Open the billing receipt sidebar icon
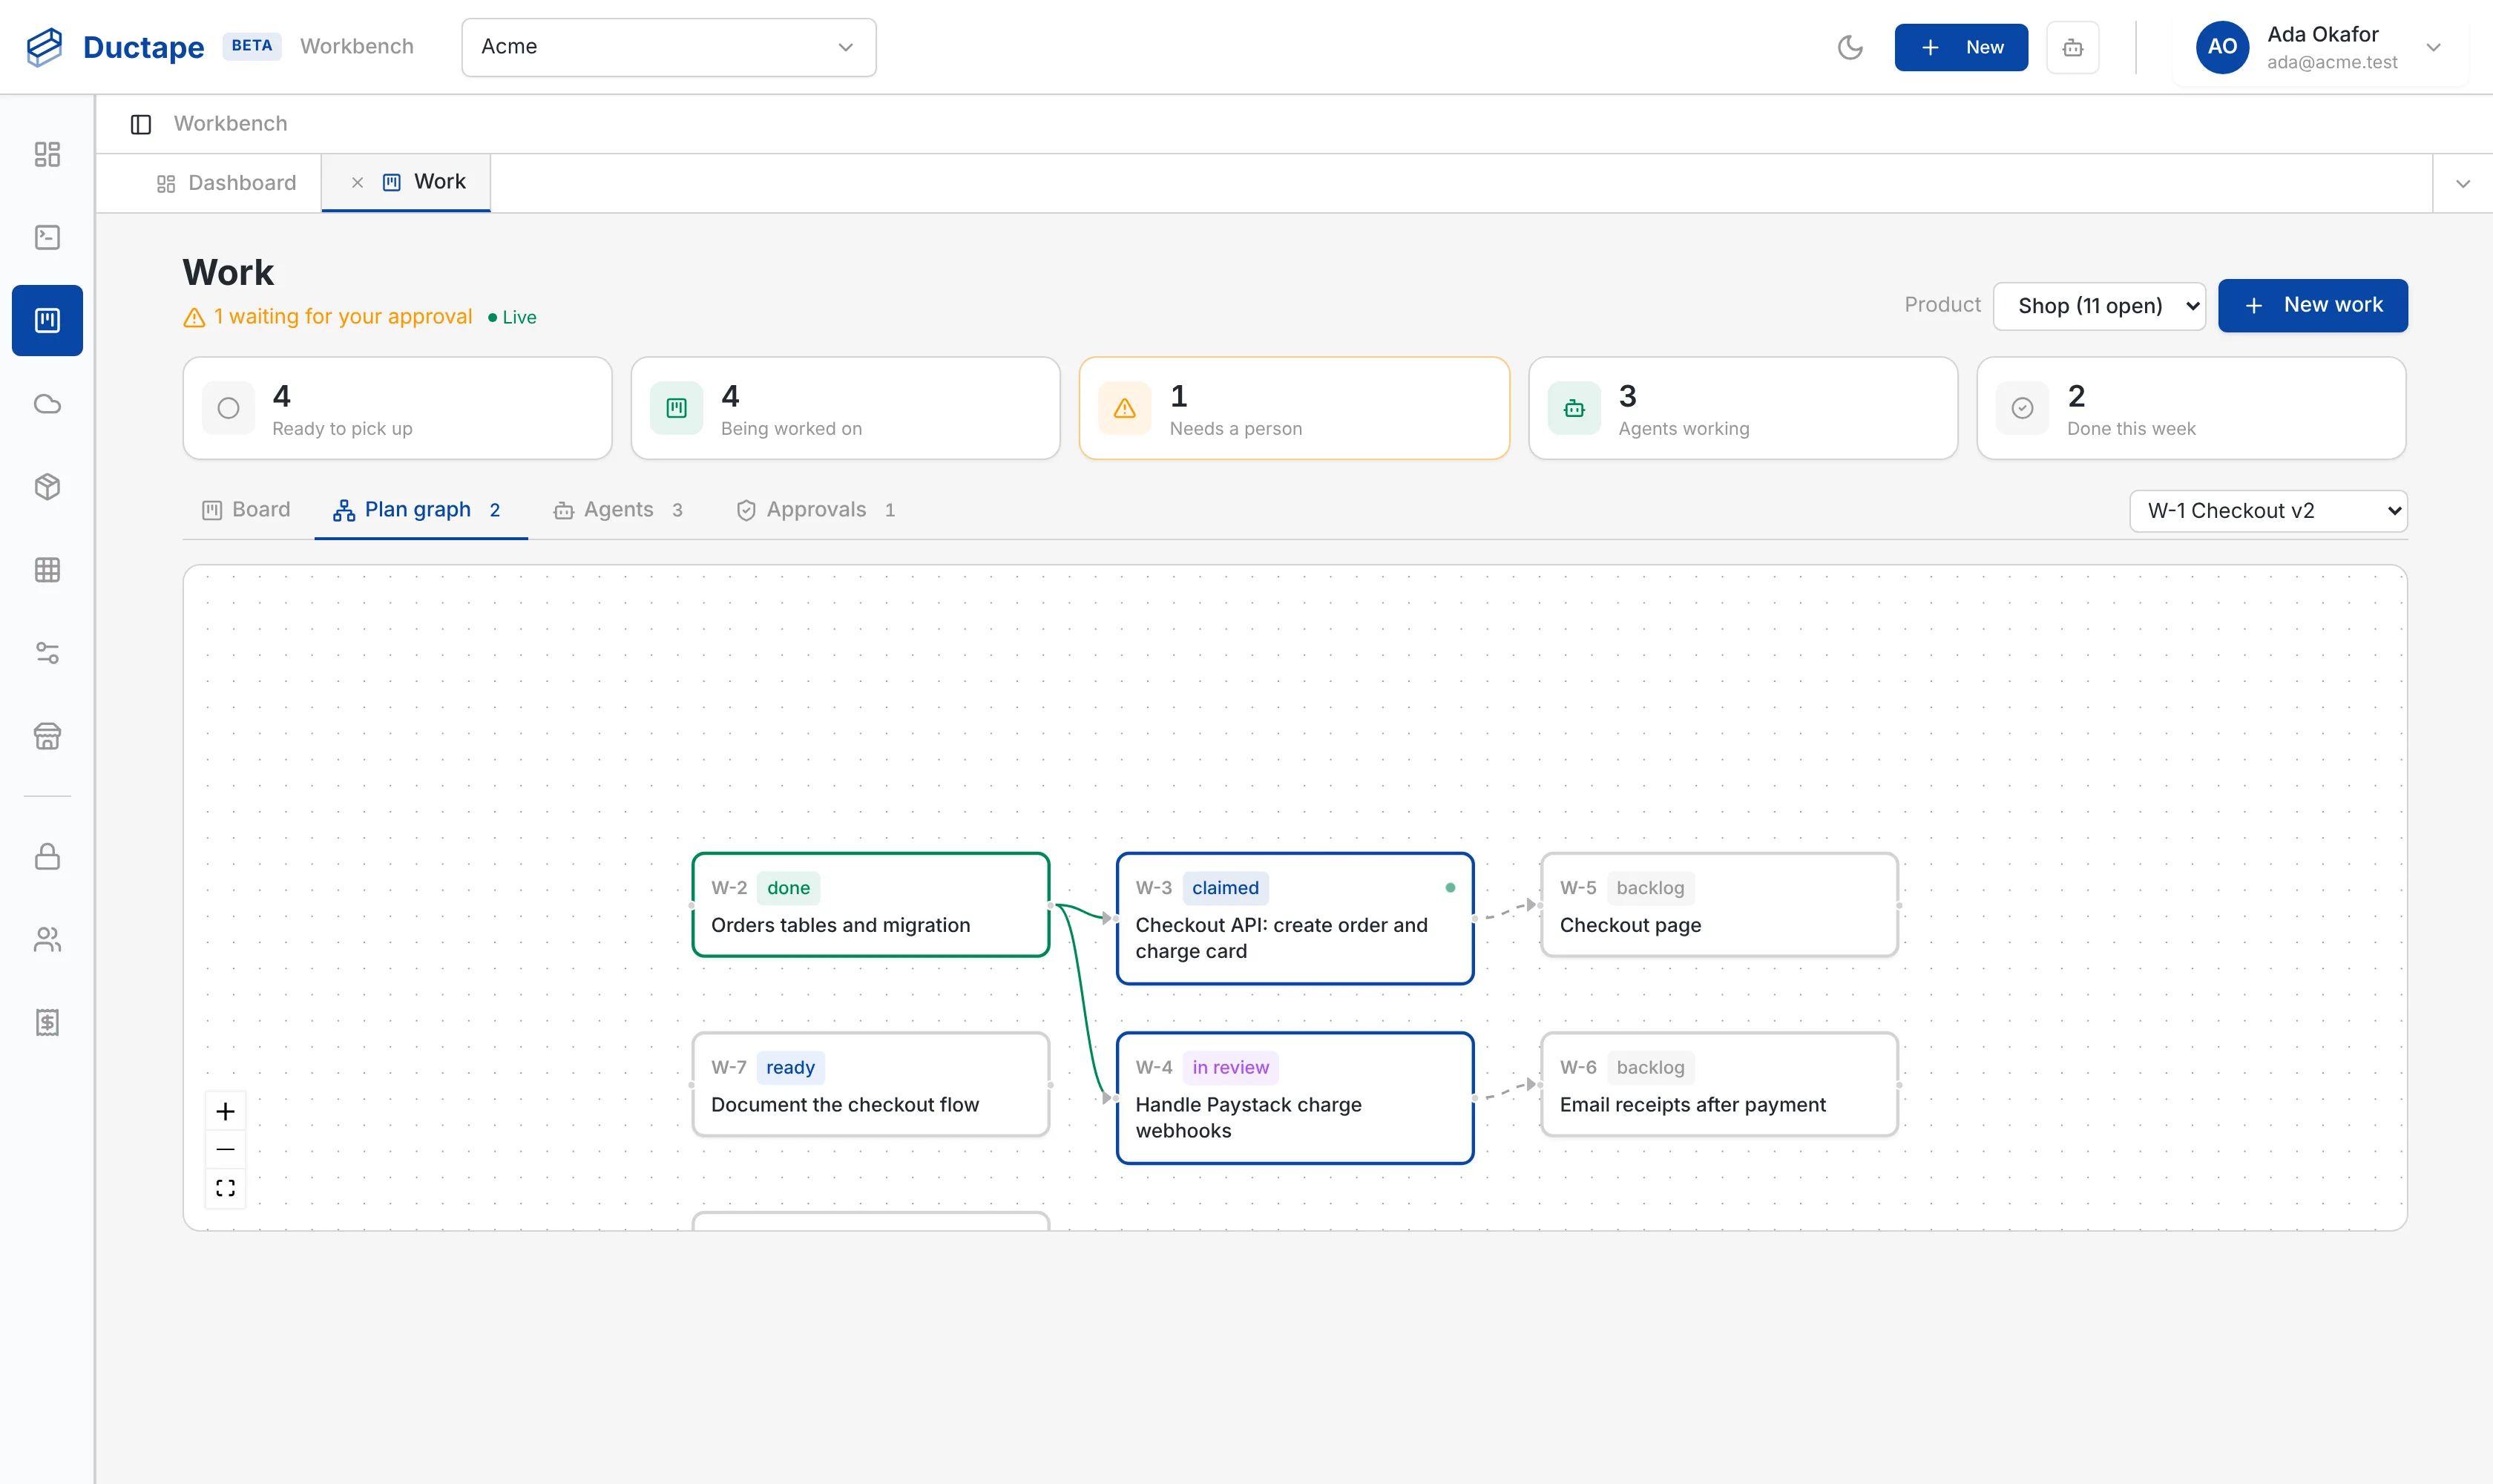2493x1484 pixels. click(47, 1023)
